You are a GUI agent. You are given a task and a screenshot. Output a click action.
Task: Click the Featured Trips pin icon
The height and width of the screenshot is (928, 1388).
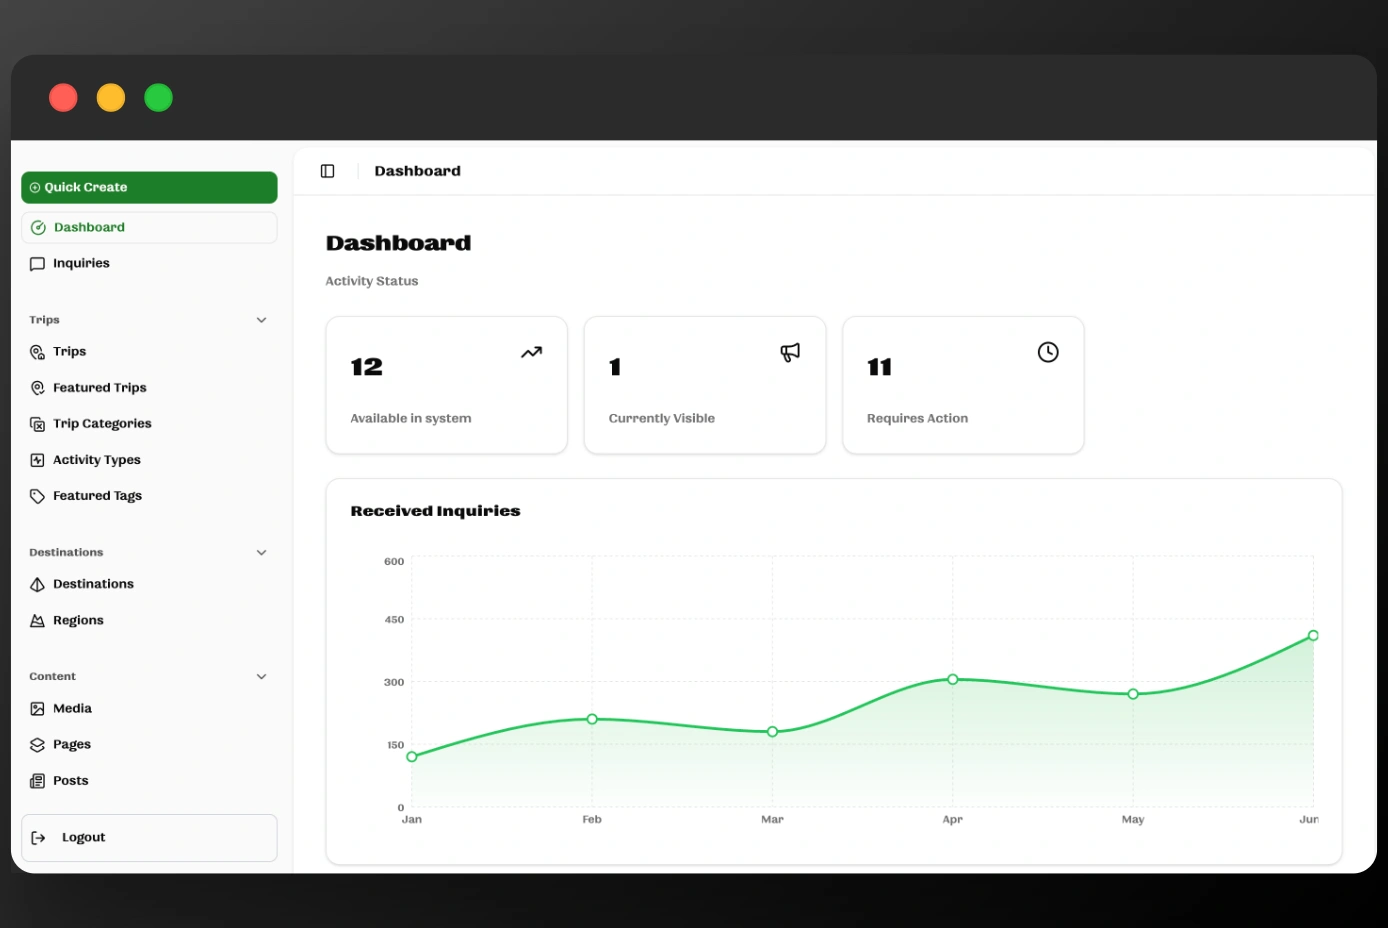coord(37,388)
